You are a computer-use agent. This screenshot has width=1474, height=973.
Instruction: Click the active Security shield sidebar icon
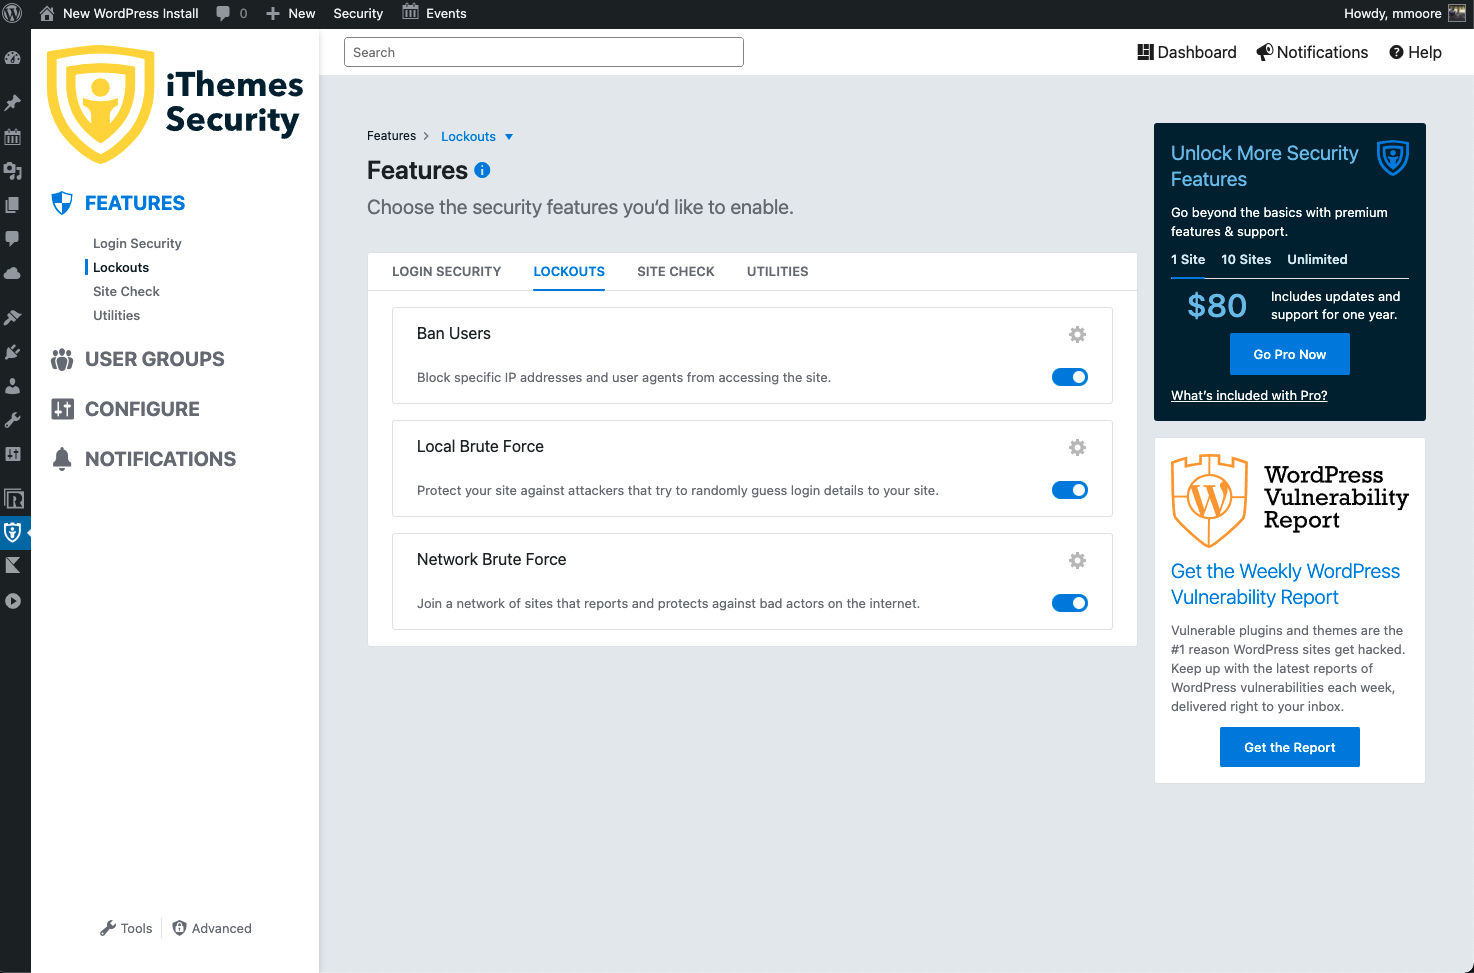[x=13, y=532]
